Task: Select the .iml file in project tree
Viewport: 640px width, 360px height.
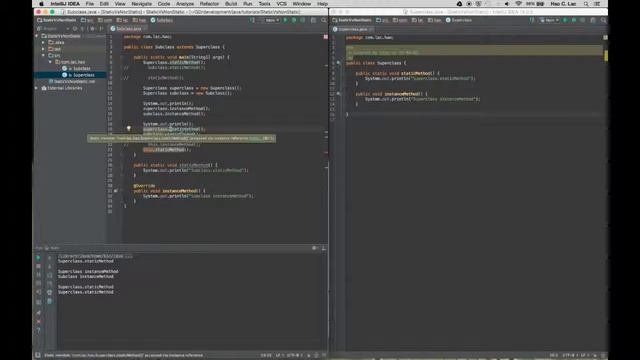Action: tap(72, 82)
